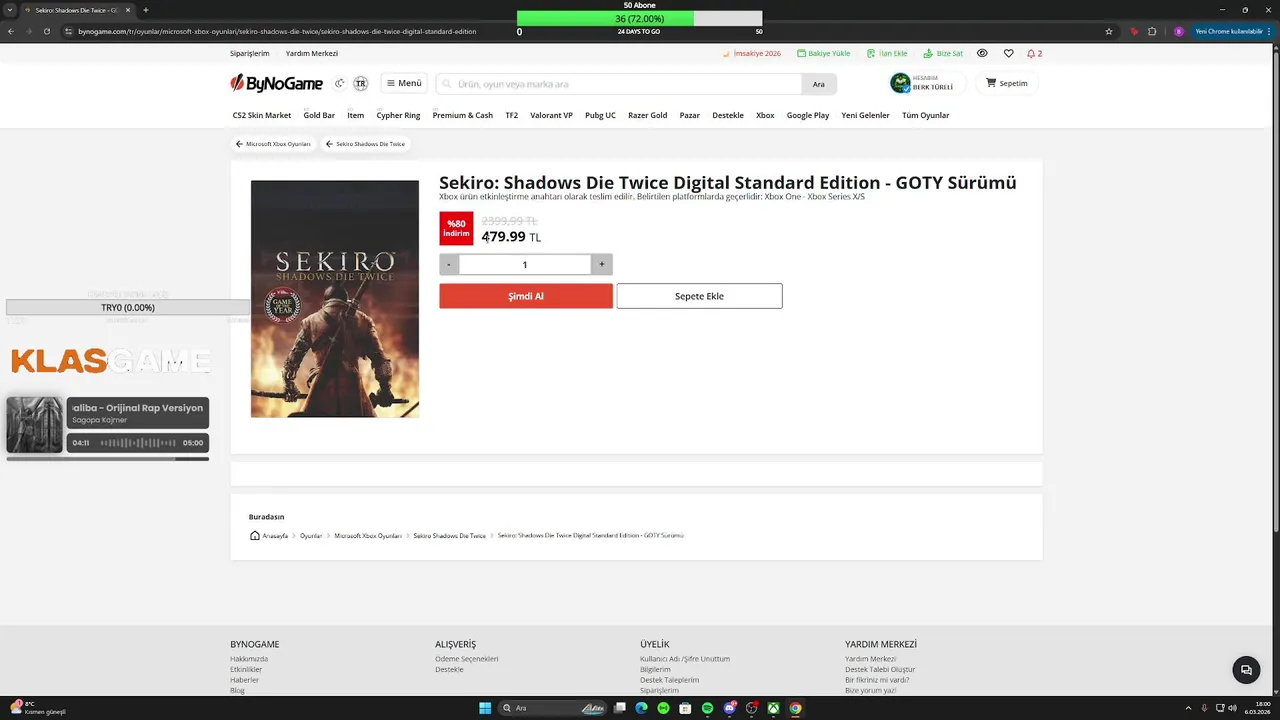Seek the Sagopa Kajmer track waveform
The height and width of the screenshot is (720, 1280).
[137, 443]
